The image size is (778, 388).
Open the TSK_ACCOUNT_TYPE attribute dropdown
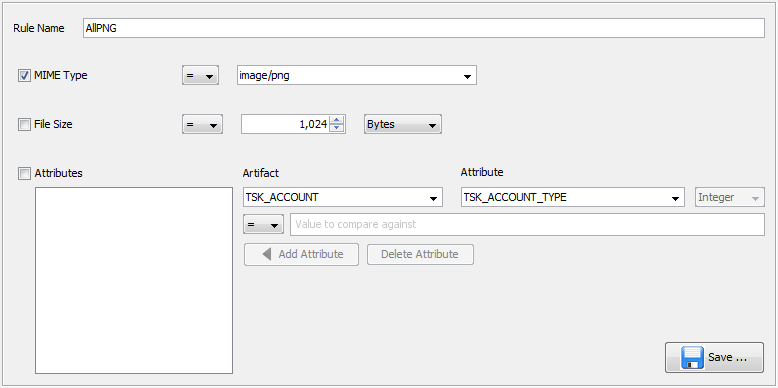point(573,197)
